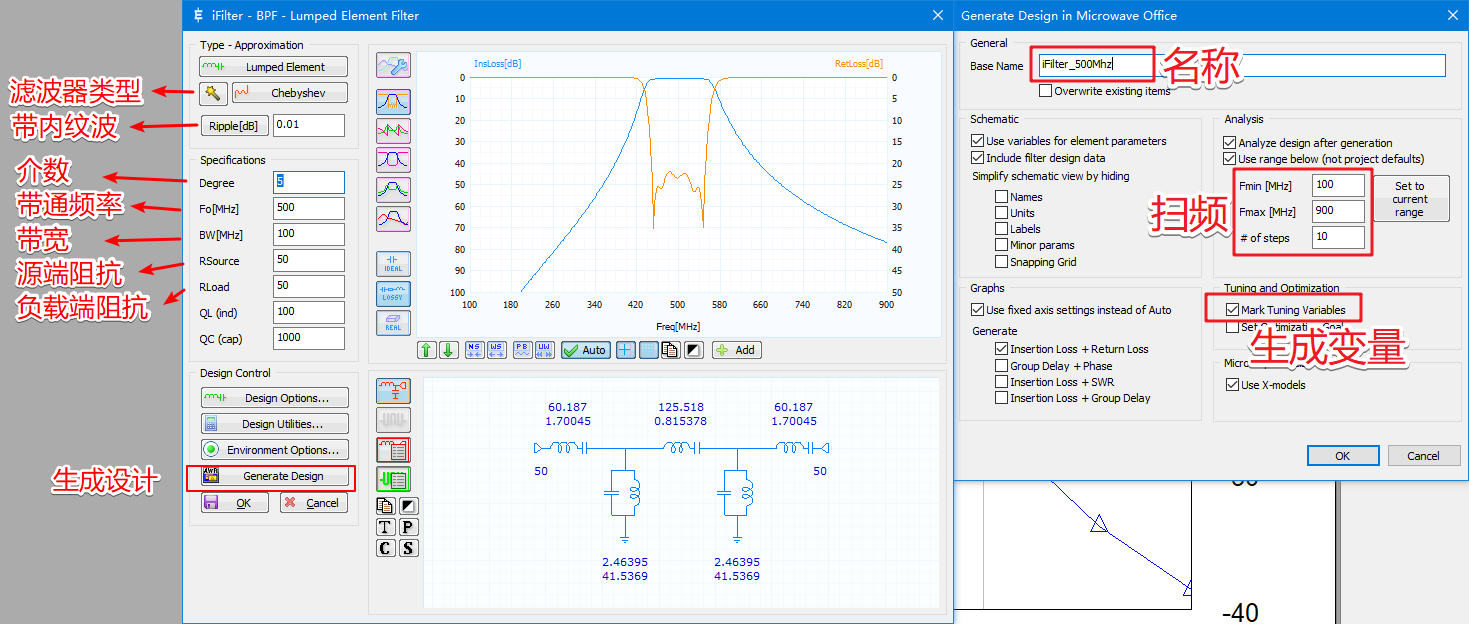
Task: Select the top red schematic topology icon
Action: click(x=393, y=390)
